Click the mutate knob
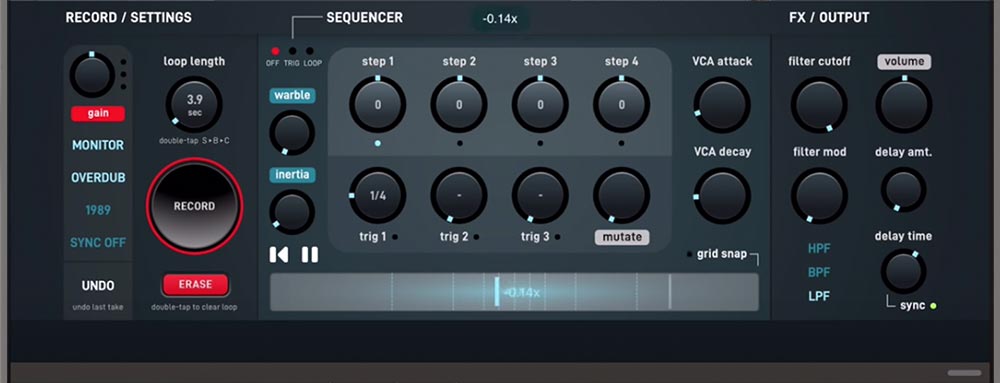Screen dimensions: 1000x383 coord(622,196)
